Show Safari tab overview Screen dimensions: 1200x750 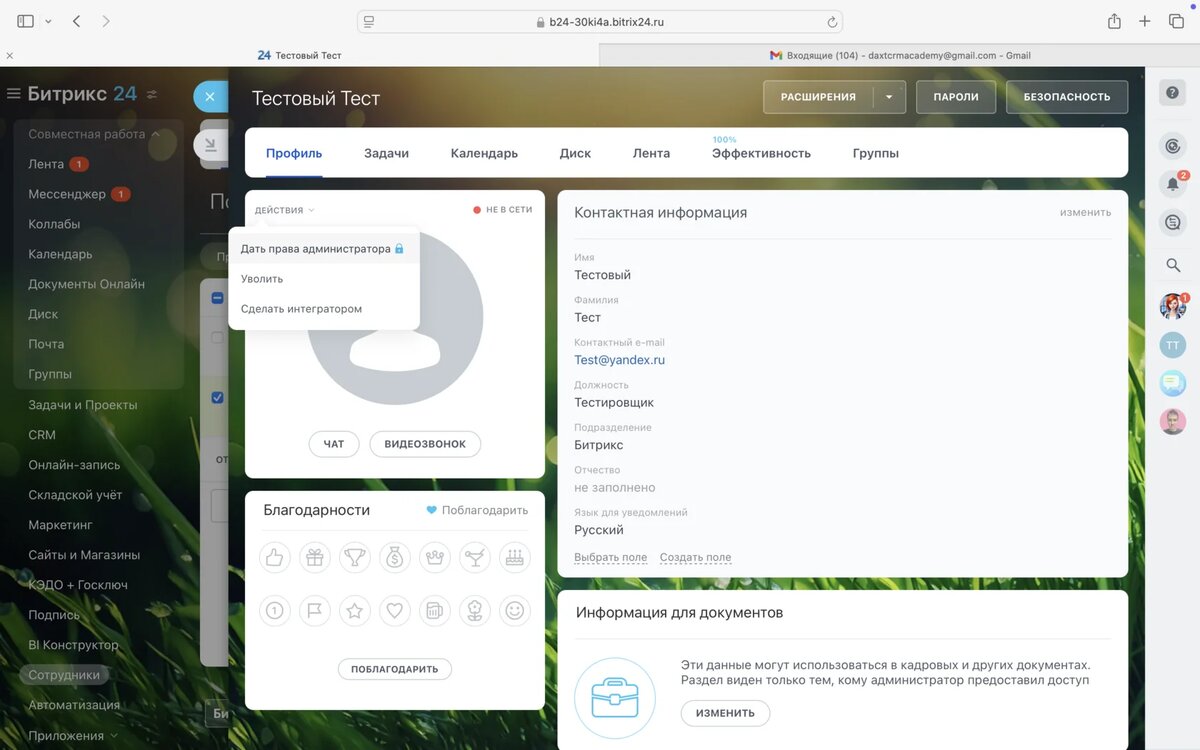1177,21
